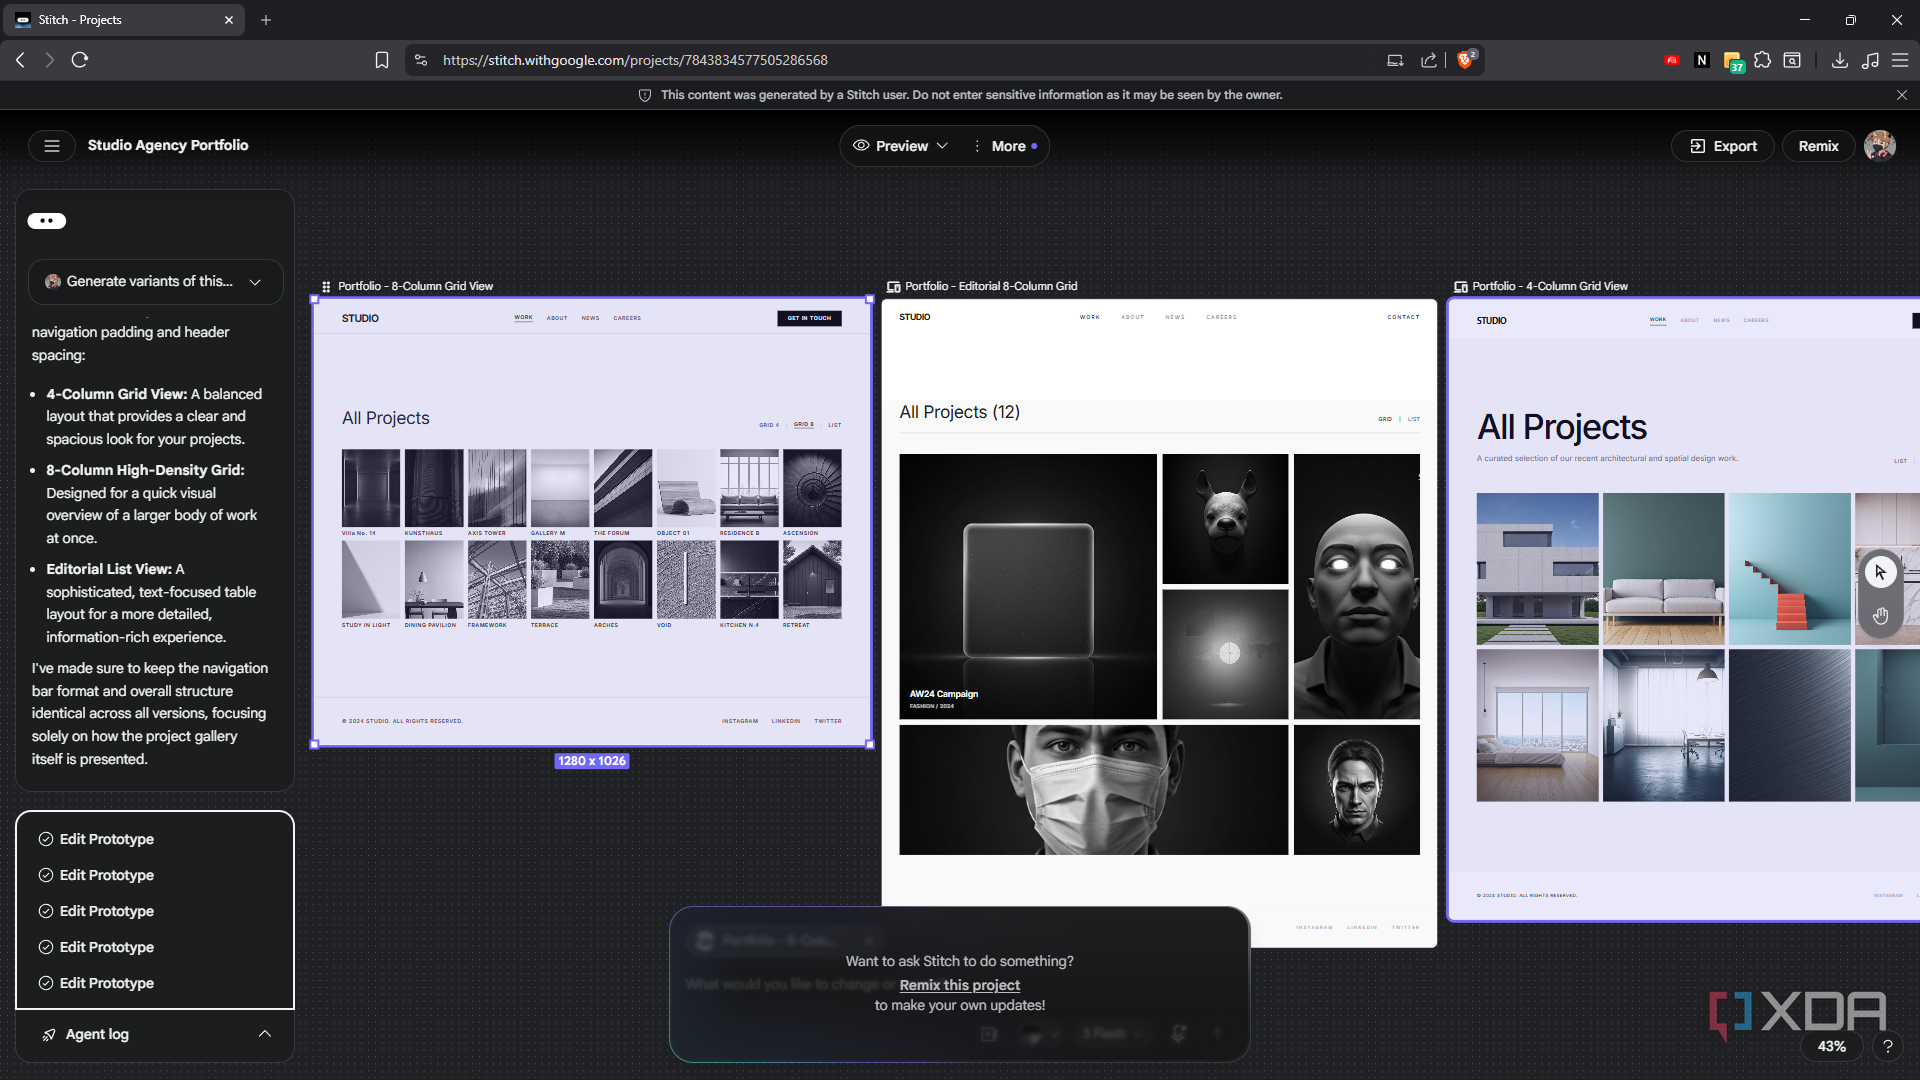Select the Portfolio - Editorial 8-Column Grid label
This screenshot has width=1920, height=1080.
991,286
